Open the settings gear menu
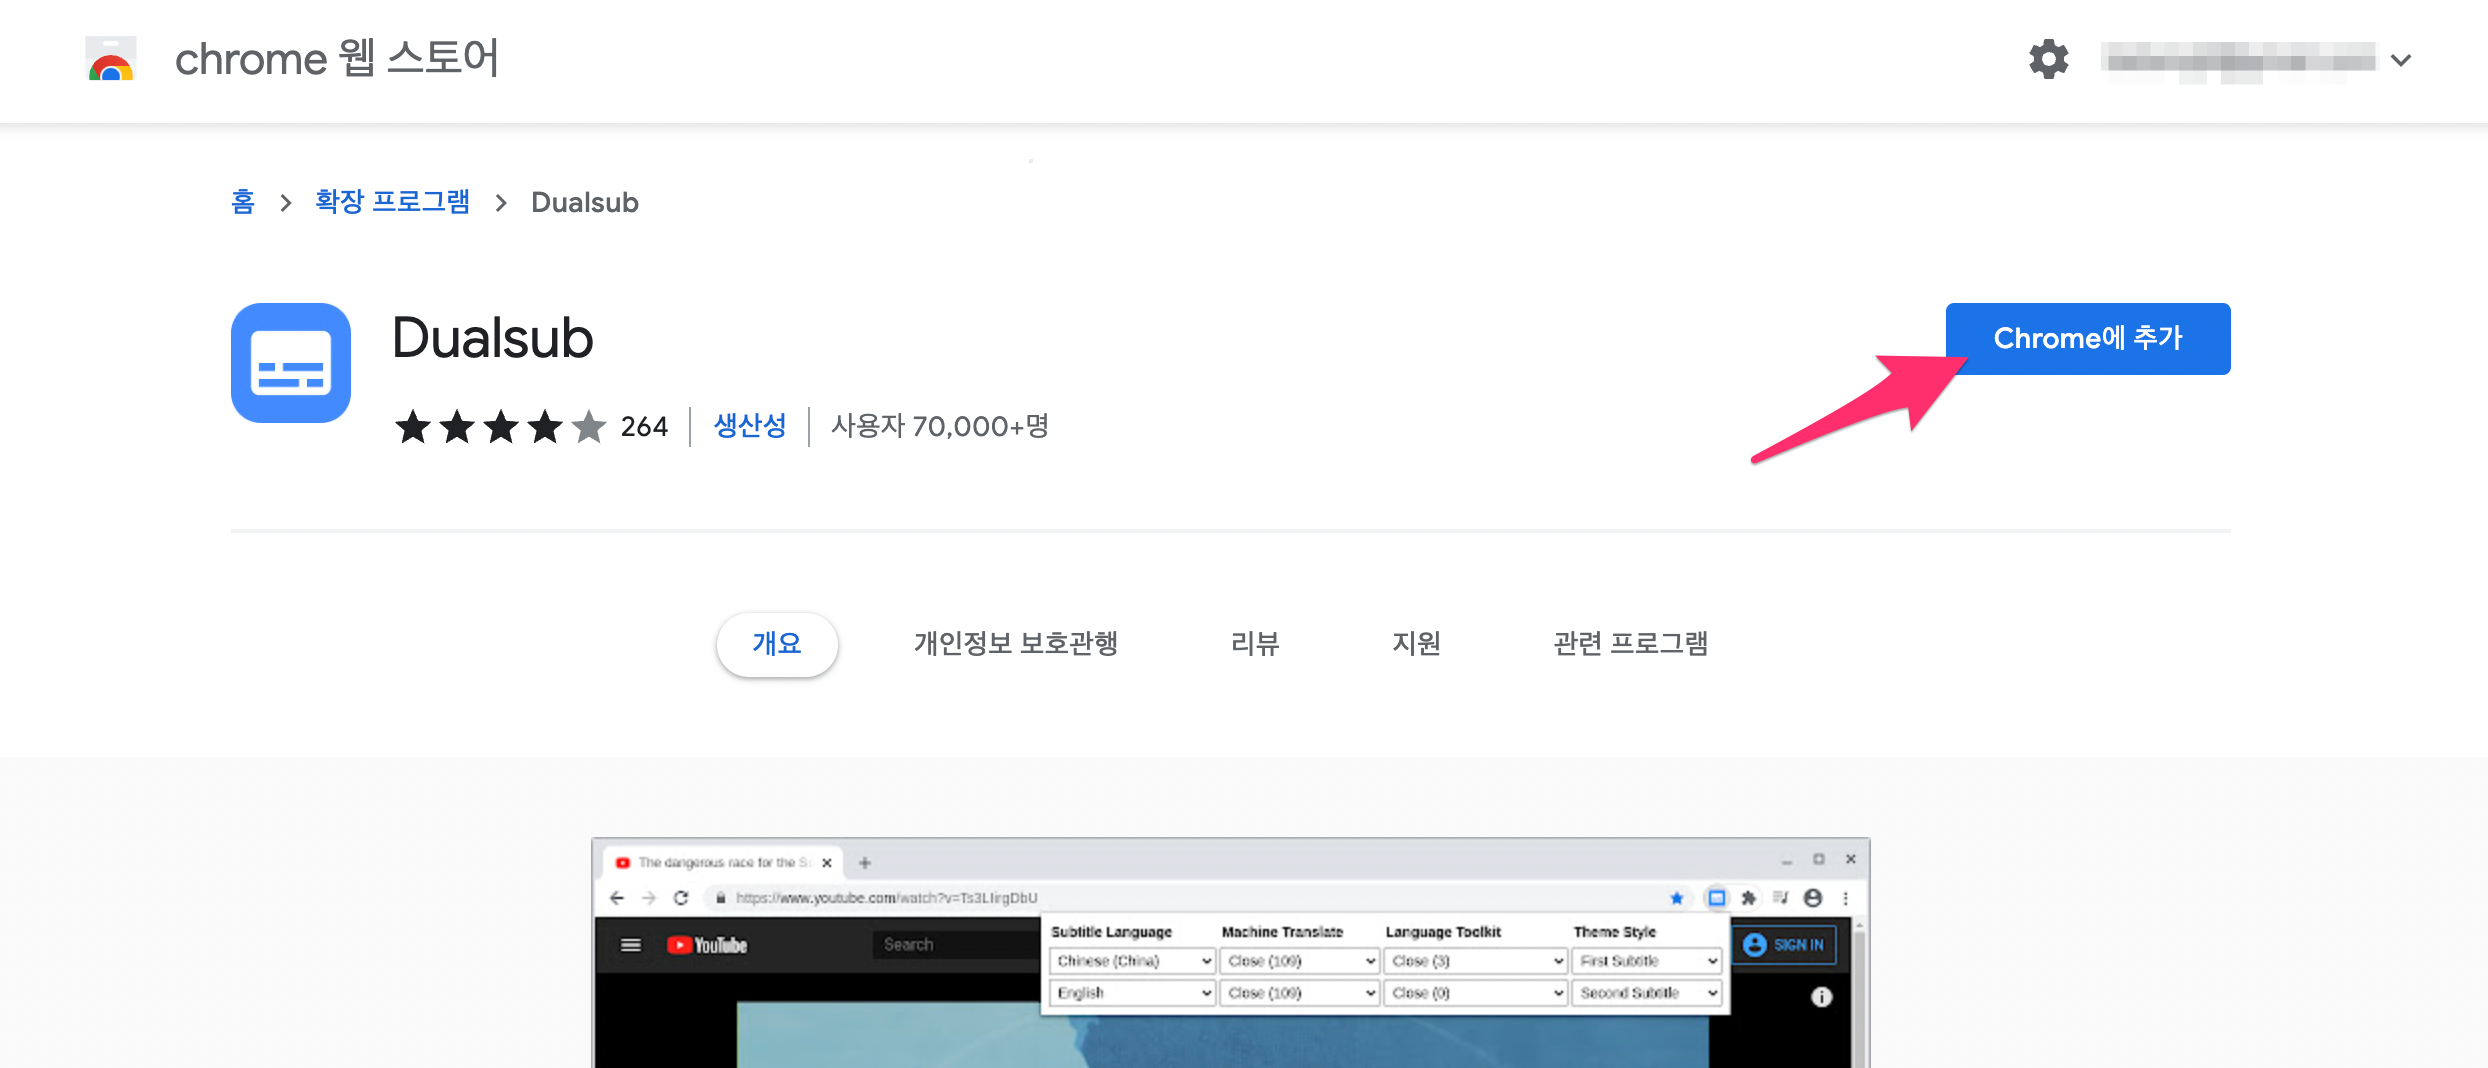 [2048, 59]
